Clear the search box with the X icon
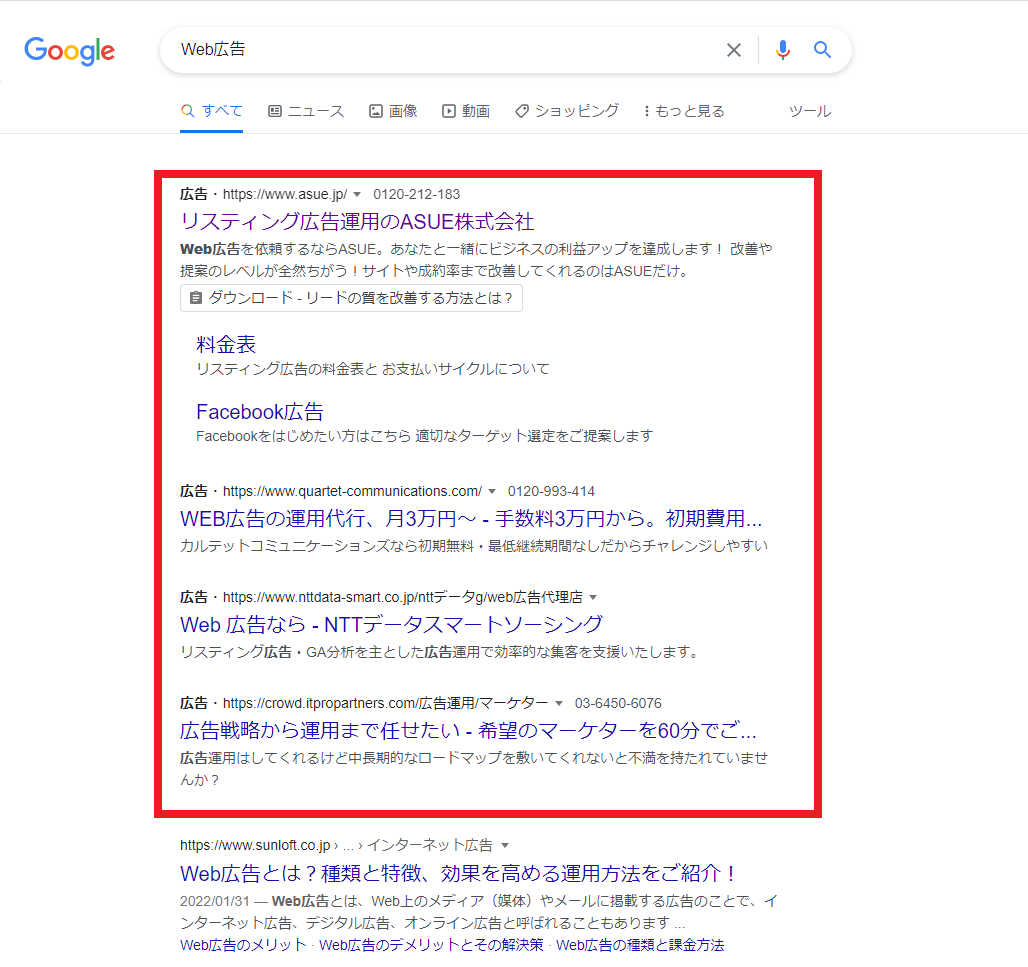1028x967 pixels. click(x=734, y=50)
